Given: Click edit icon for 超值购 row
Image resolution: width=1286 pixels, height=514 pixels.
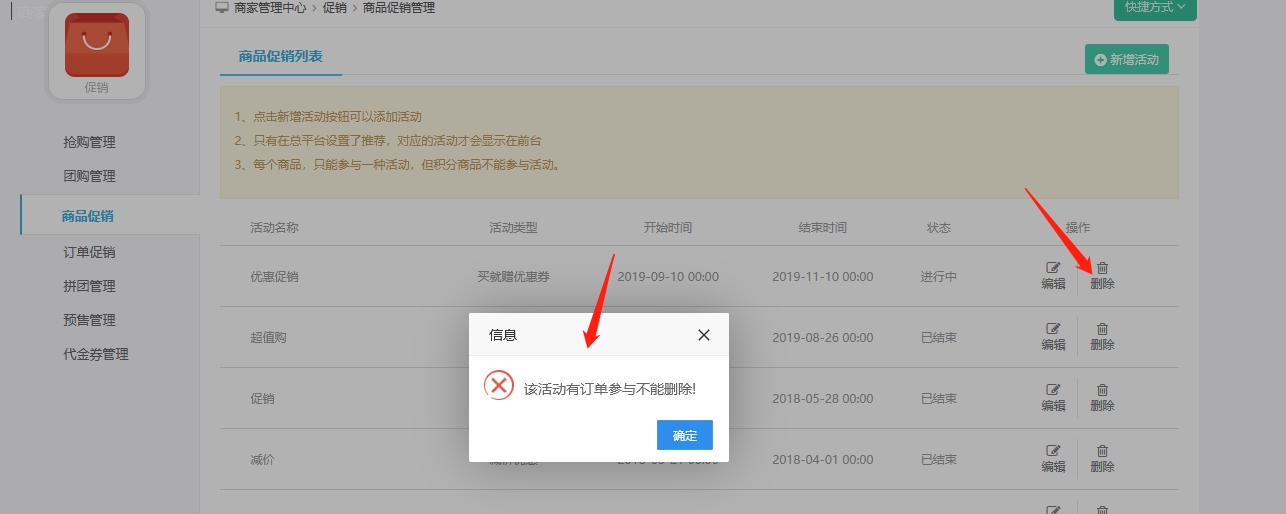Looking at the screenshot, I should click(1053, 329).
